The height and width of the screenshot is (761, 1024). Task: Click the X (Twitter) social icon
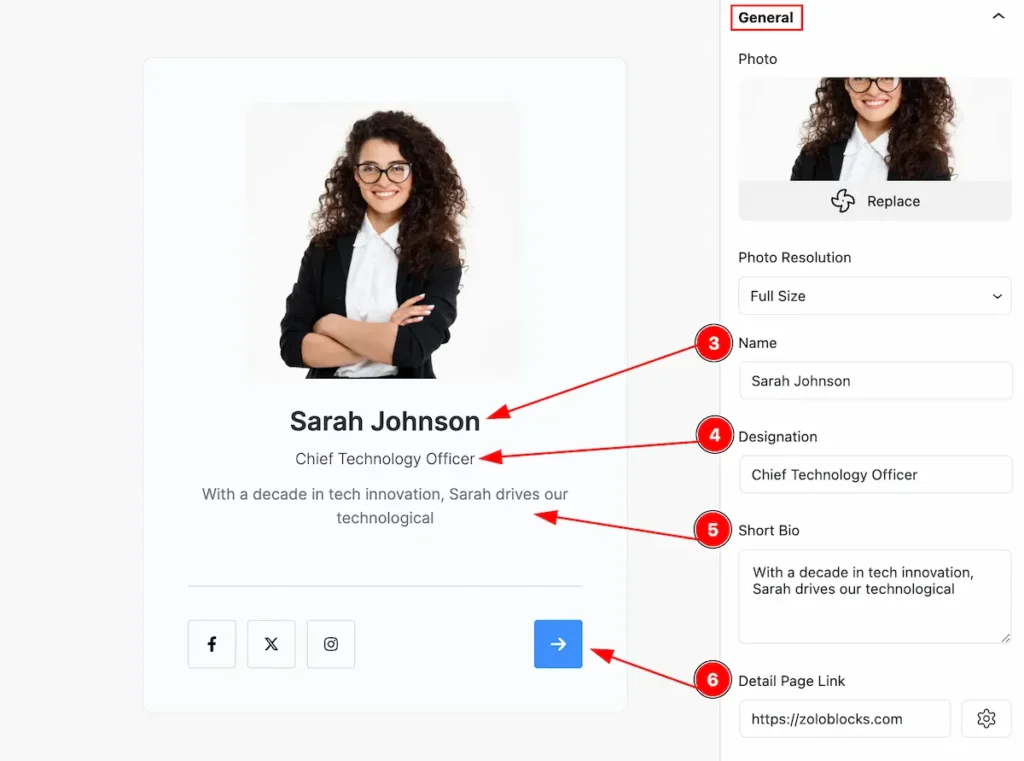pos(271,644)
